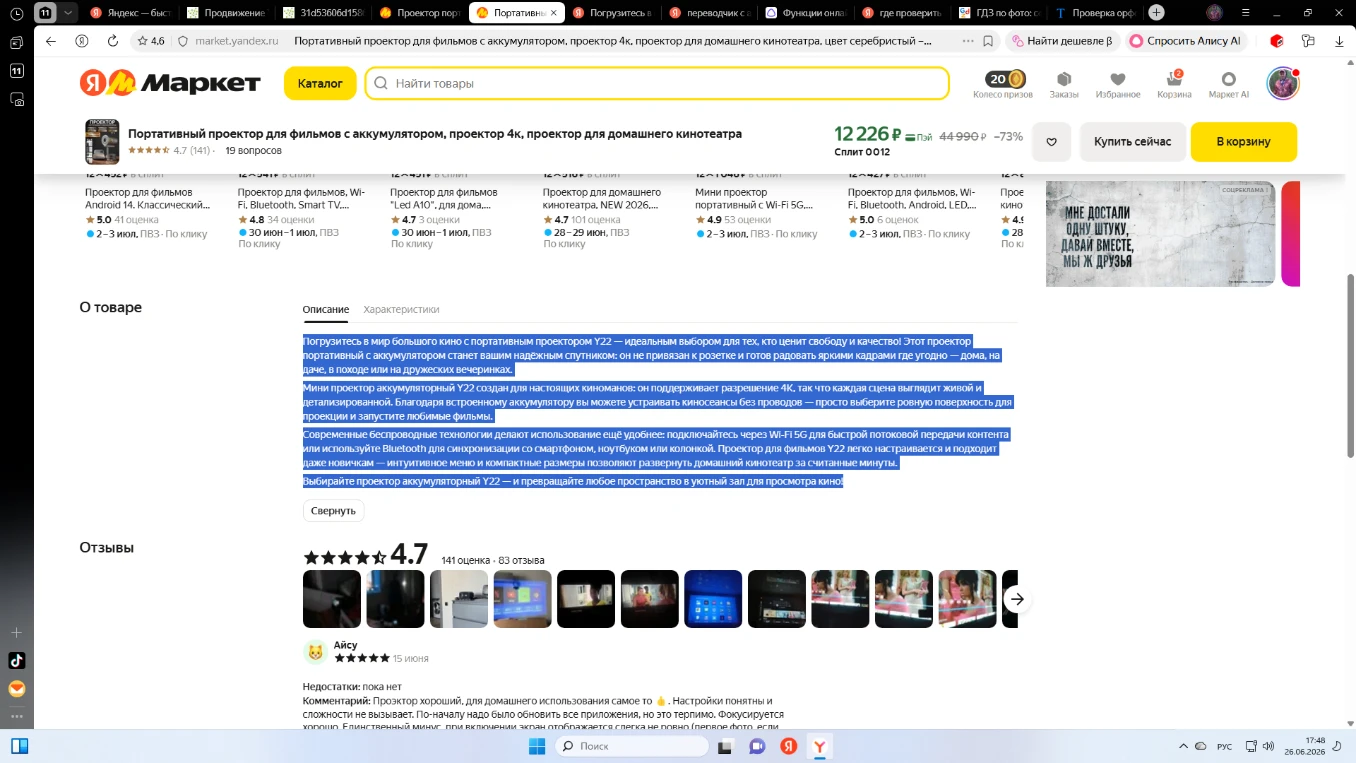Open the Windows Start menu
The height and width of the screenshot is (763, 1356).
[x=537, y=746]
